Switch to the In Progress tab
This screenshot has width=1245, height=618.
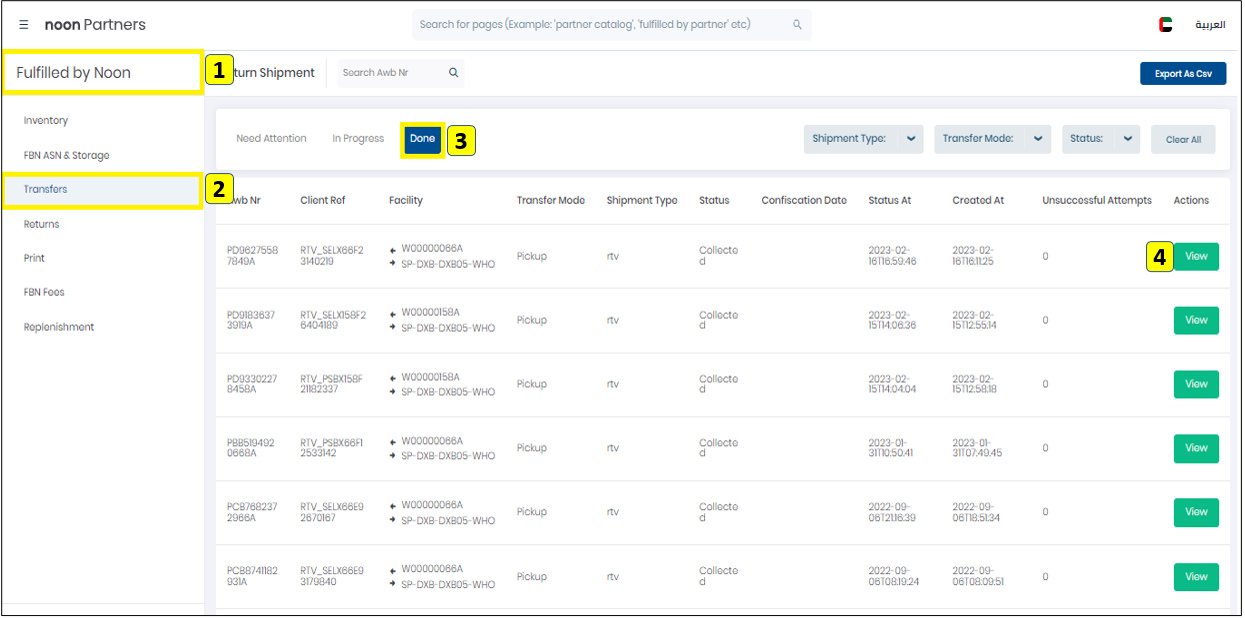pyautogui.click(x=357, y=138)
